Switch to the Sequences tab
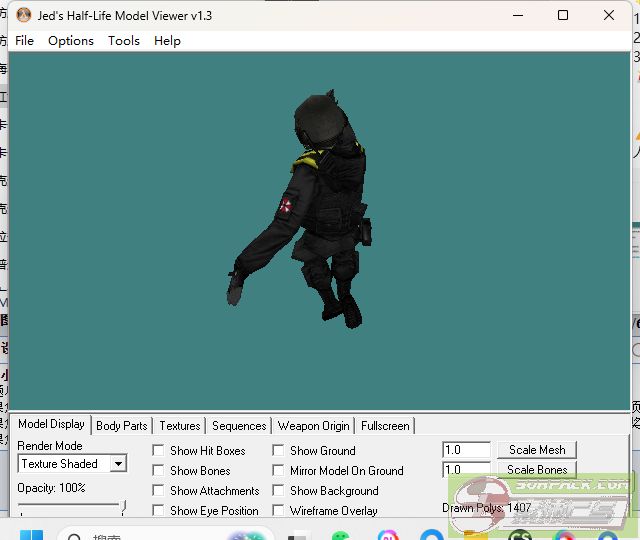 239,426
